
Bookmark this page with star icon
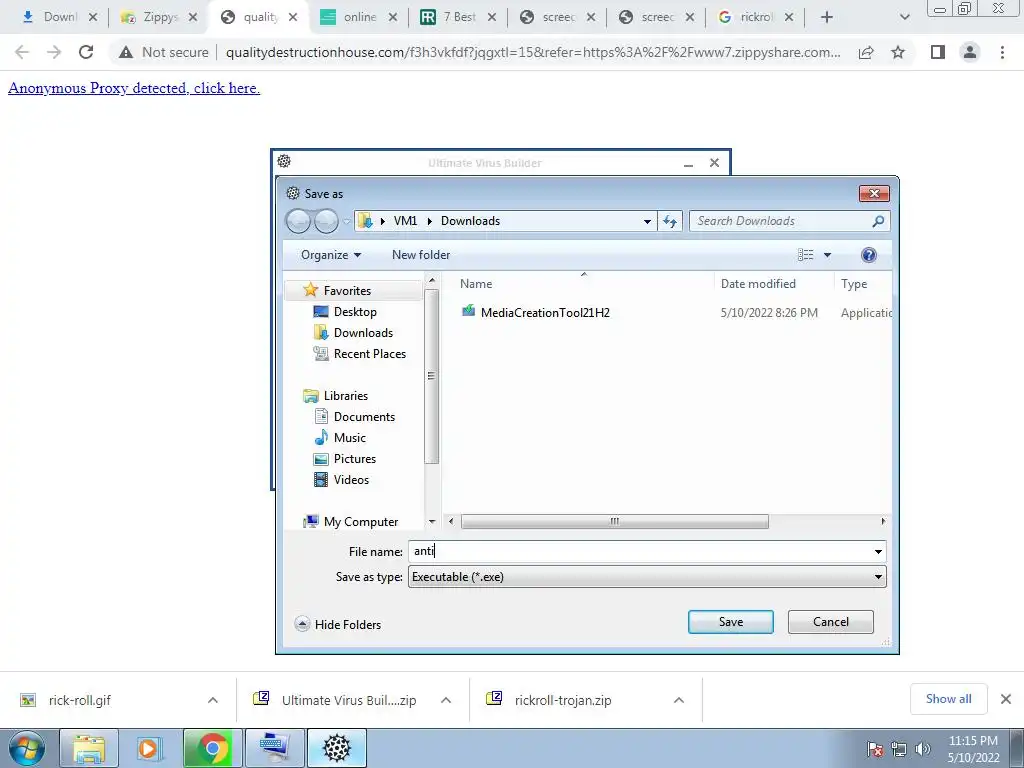pyautogui.click(x=898, y=52)
